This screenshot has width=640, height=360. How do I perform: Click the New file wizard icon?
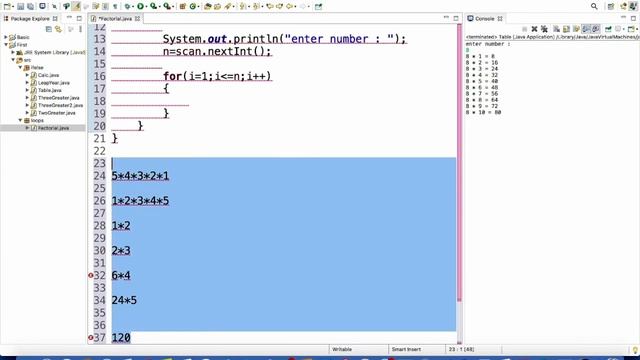pos(7,6)
